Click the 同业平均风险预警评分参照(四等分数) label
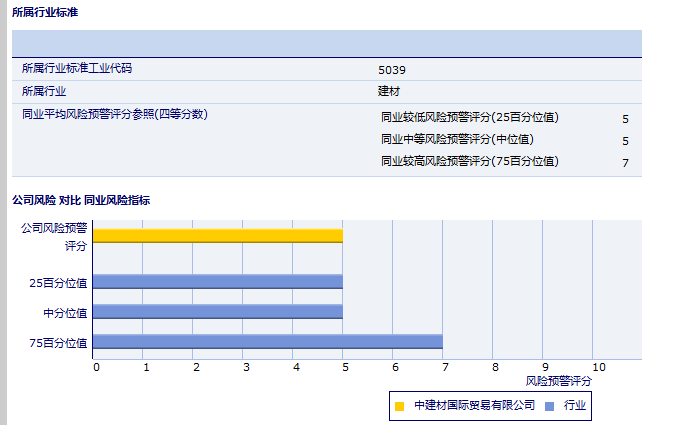 tap(114, 114)
